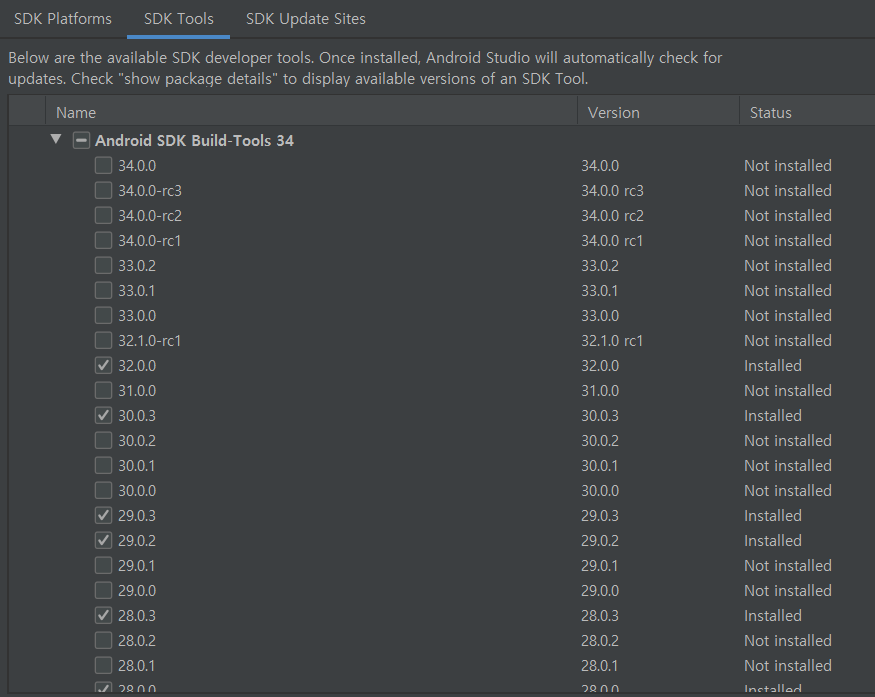
Task: Tick the 29.0.0 checkbox
Action: 103,590
